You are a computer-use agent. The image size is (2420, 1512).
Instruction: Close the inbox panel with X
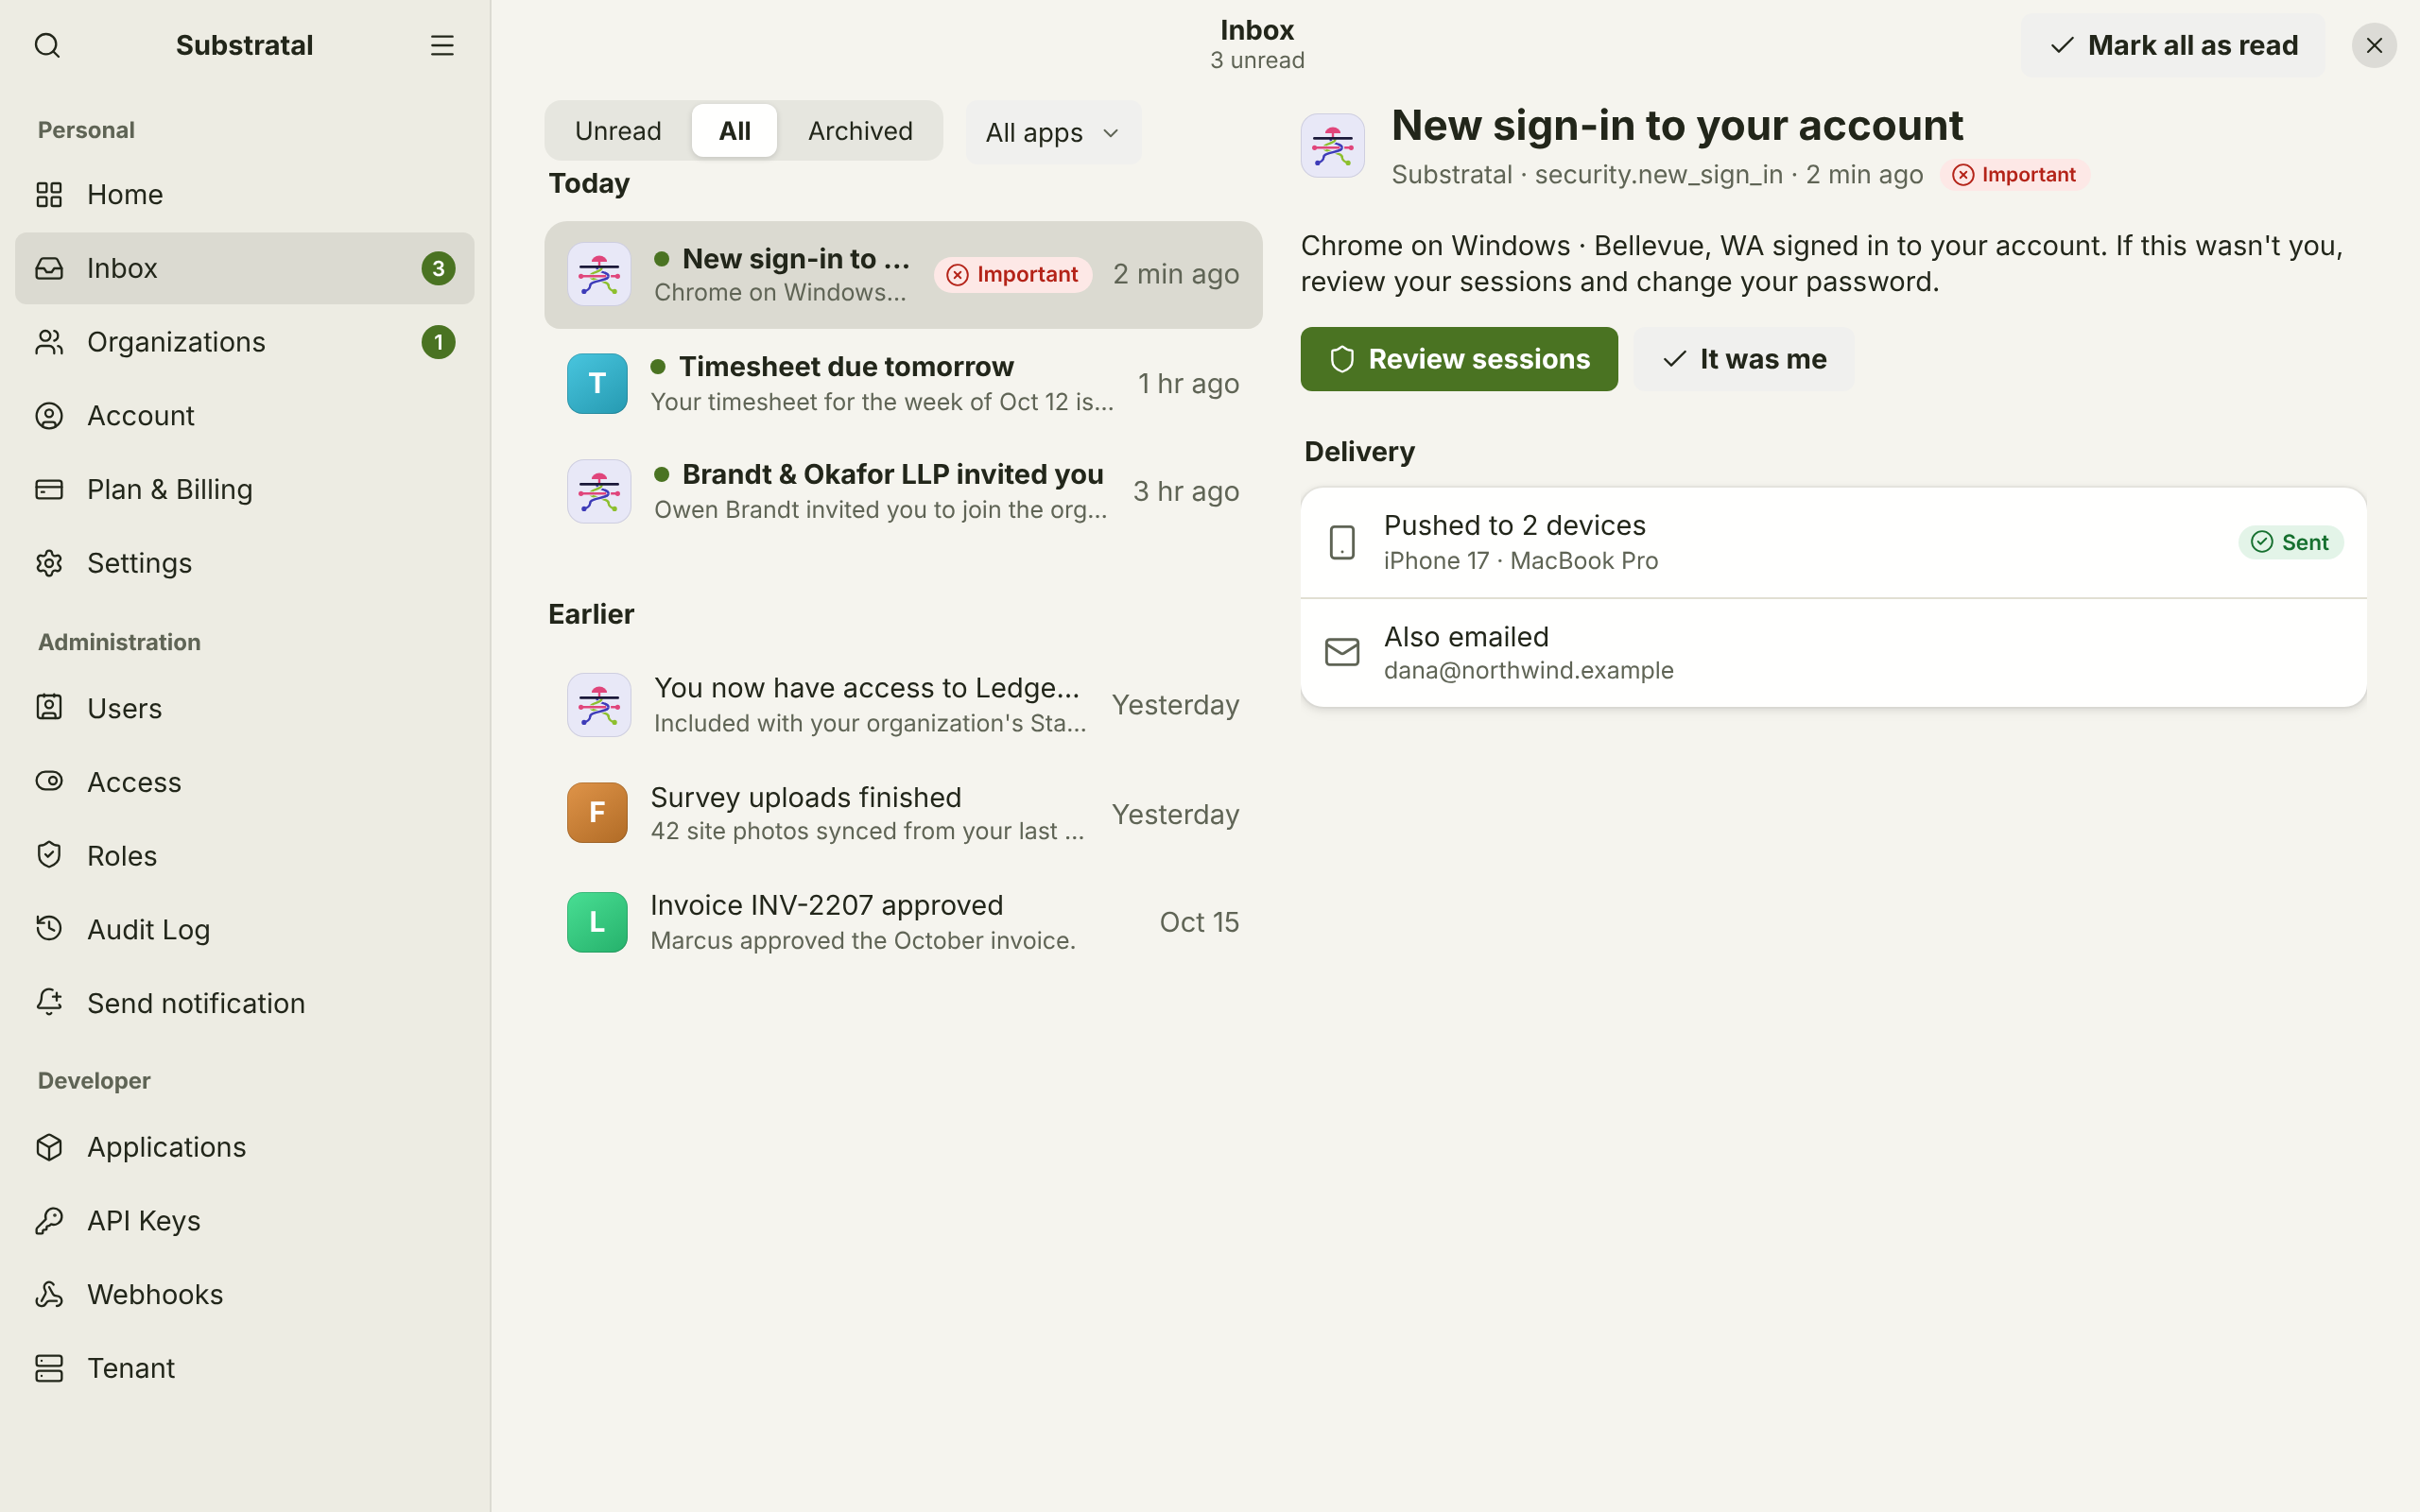tap(2374, 45)
